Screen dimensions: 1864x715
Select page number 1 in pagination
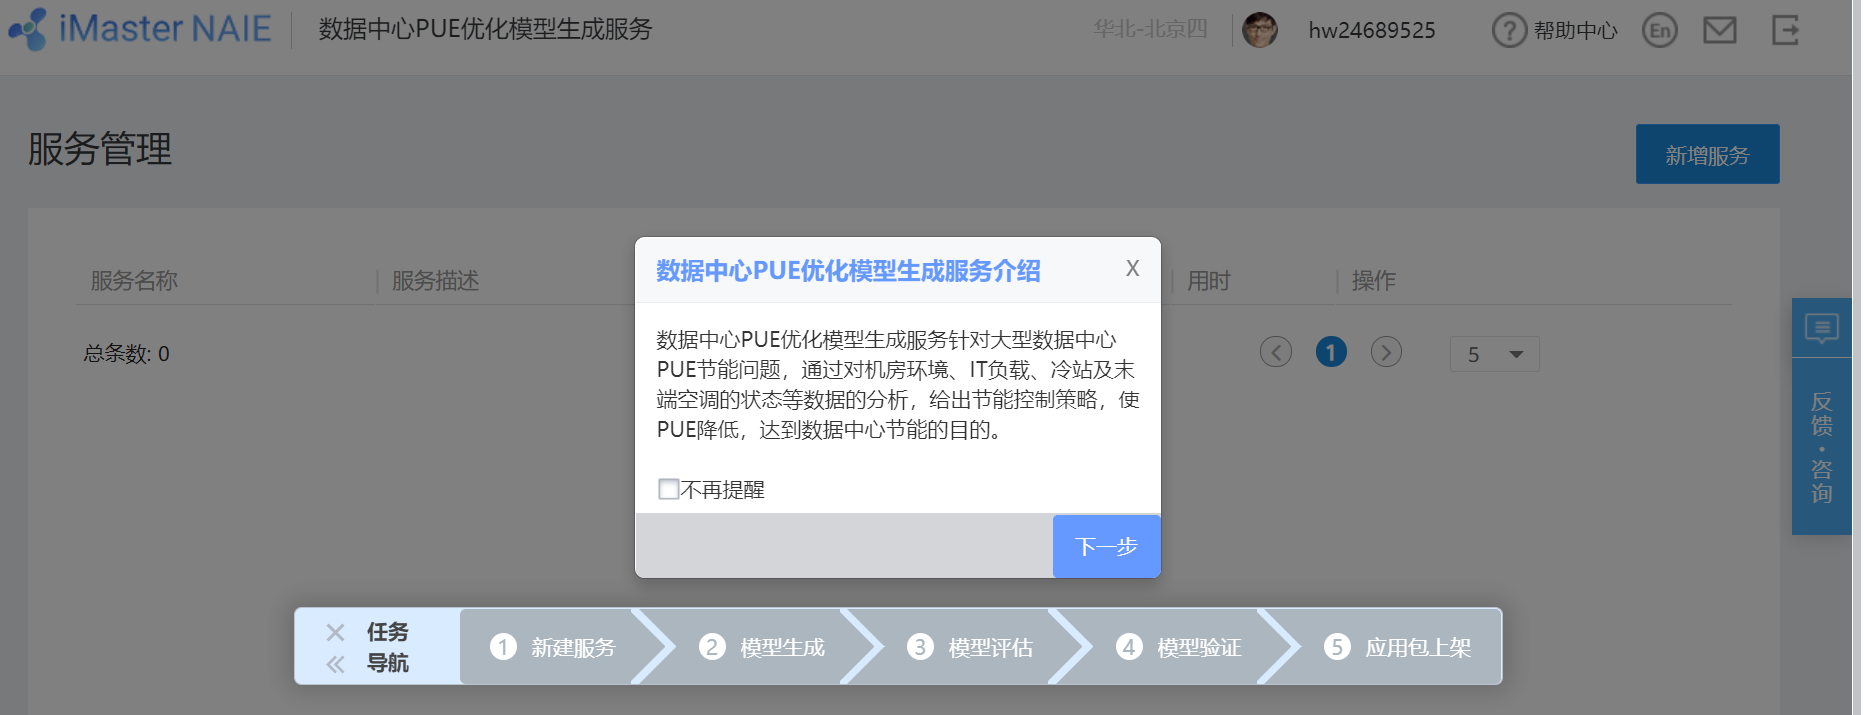1331,352
